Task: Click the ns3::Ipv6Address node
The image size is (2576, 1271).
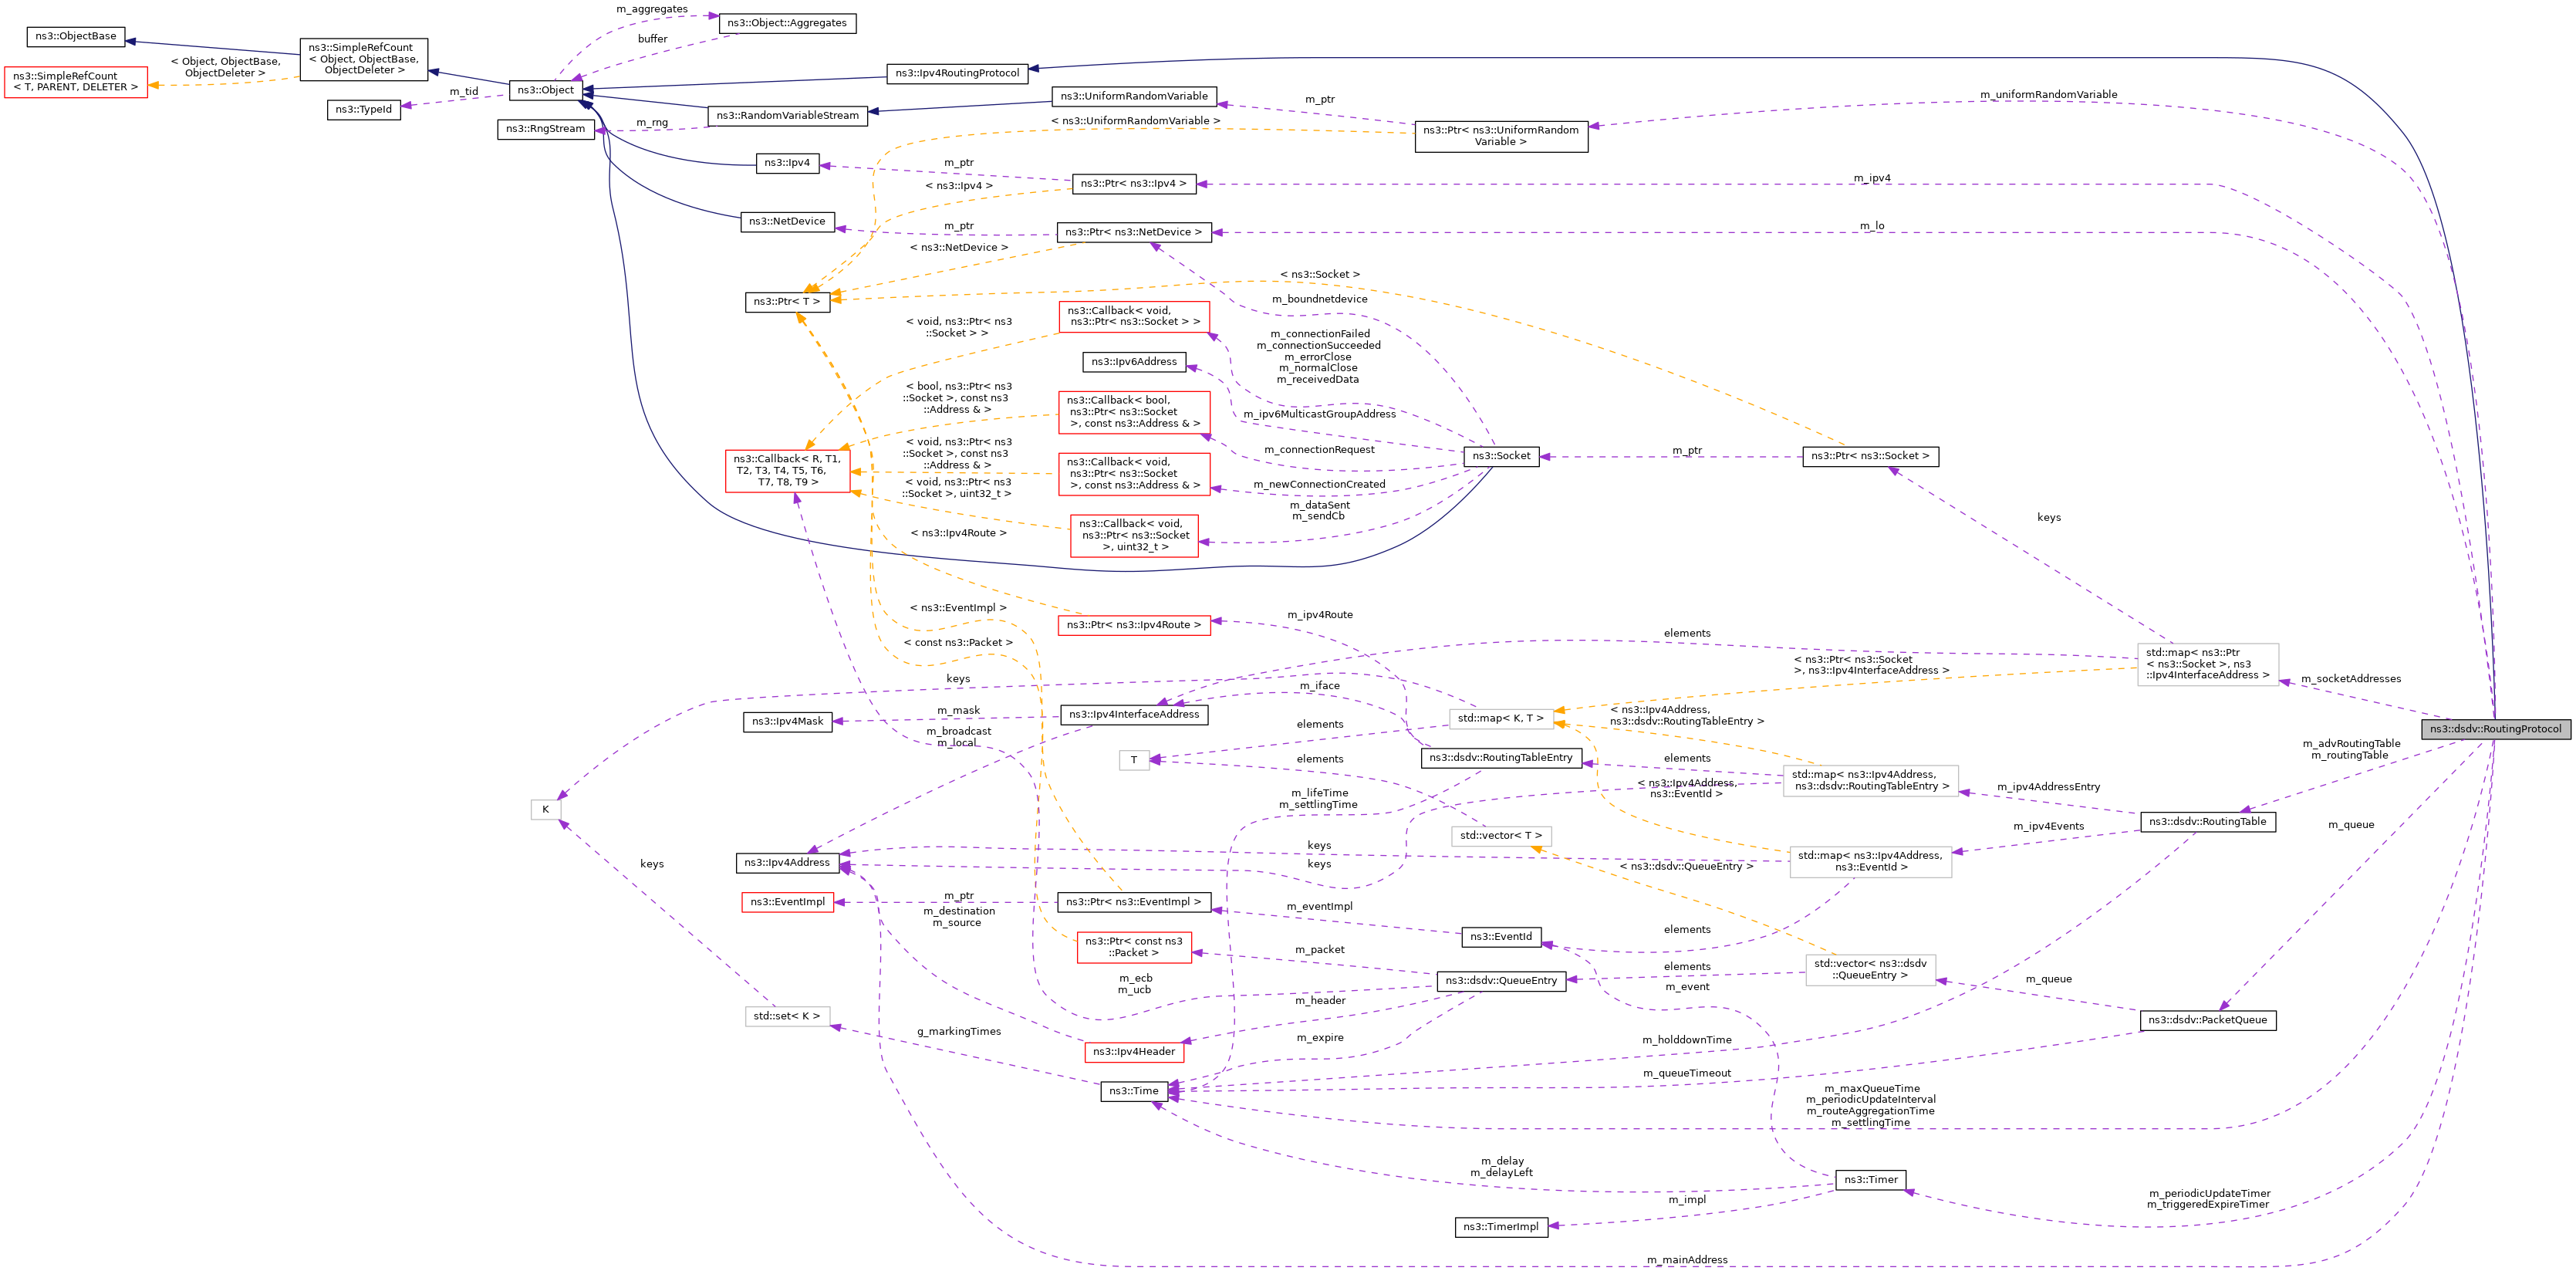Action: click(1134, 362)
